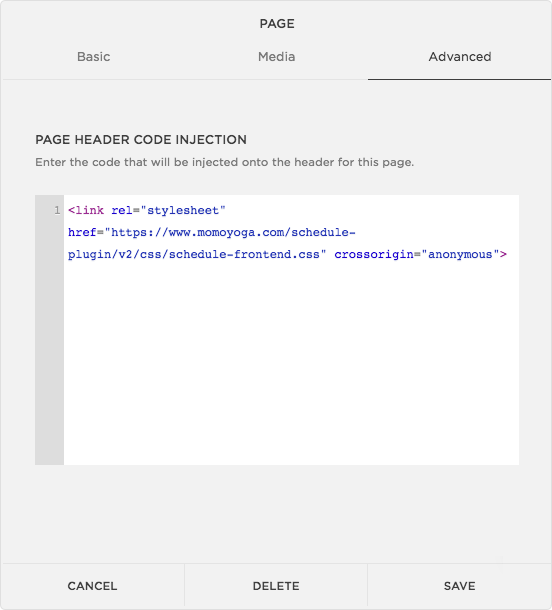
Task: Click the 'Enter the code that will be injected' description
Action: [224, 162]
